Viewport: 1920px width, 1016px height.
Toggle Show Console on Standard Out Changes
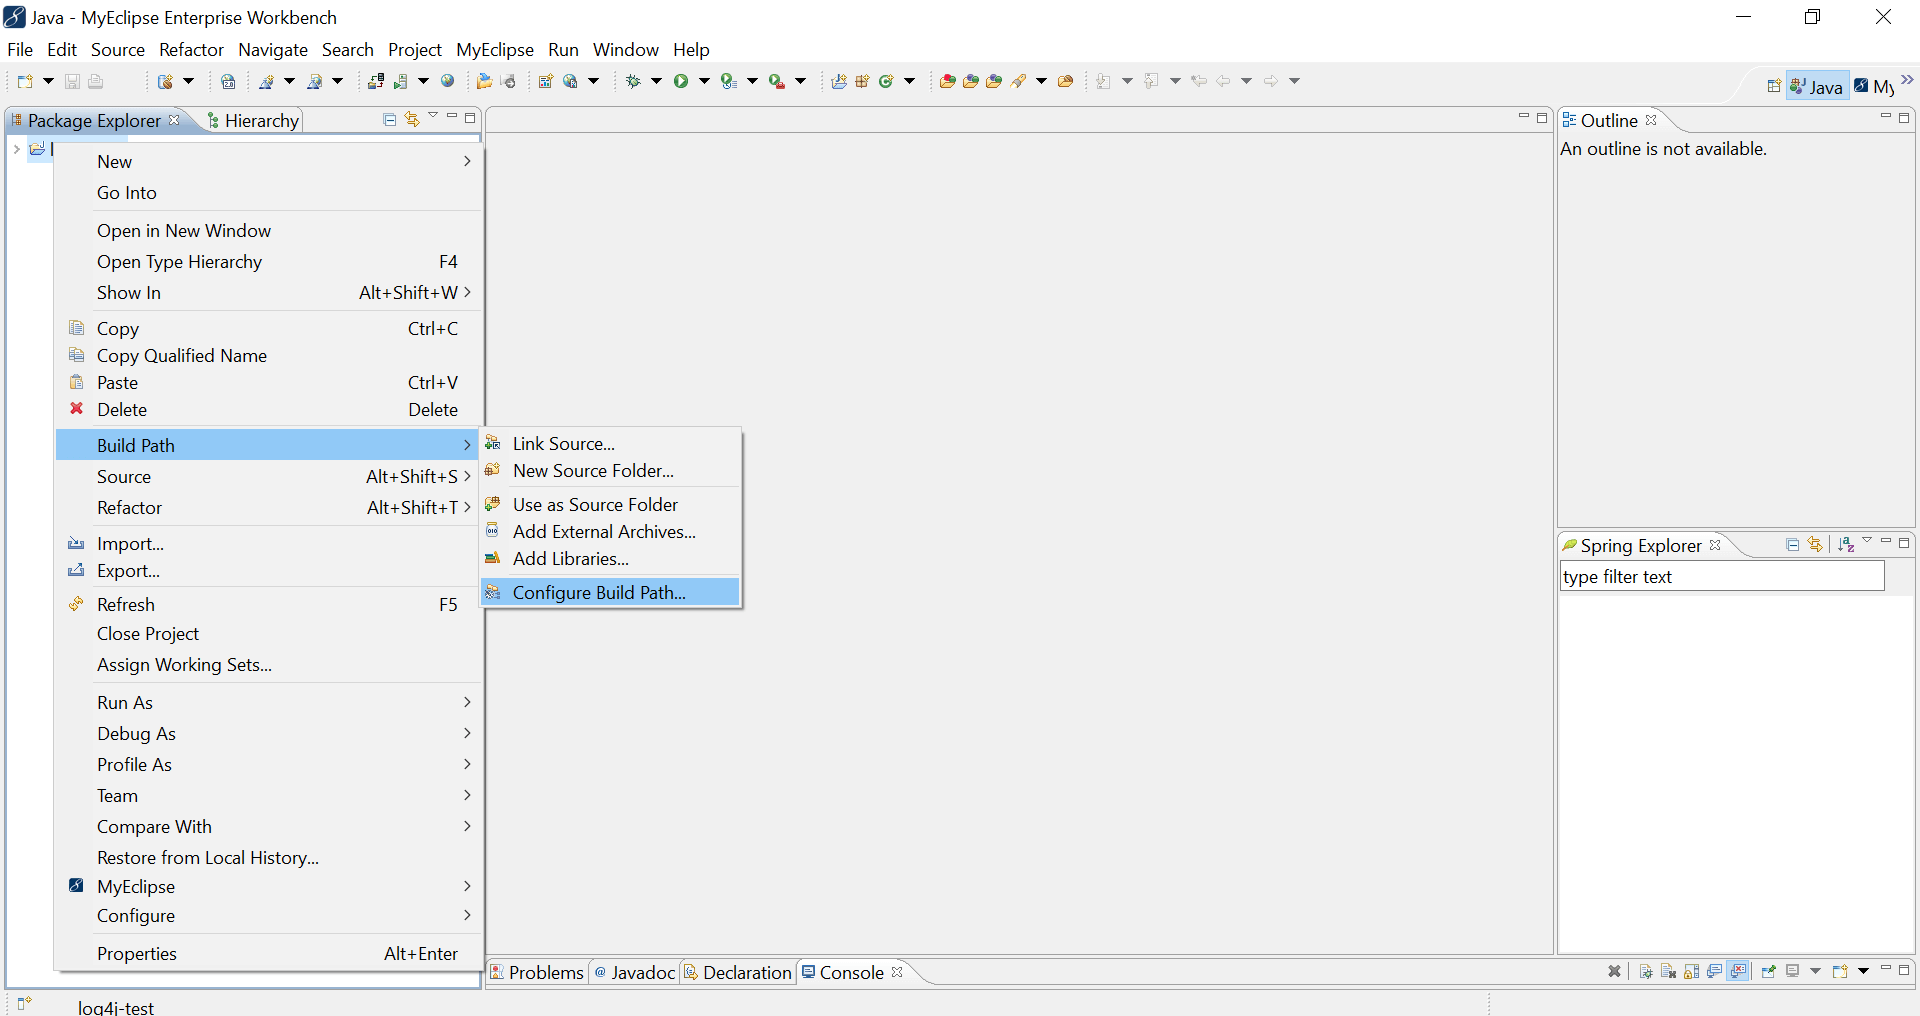point(1715,971)
